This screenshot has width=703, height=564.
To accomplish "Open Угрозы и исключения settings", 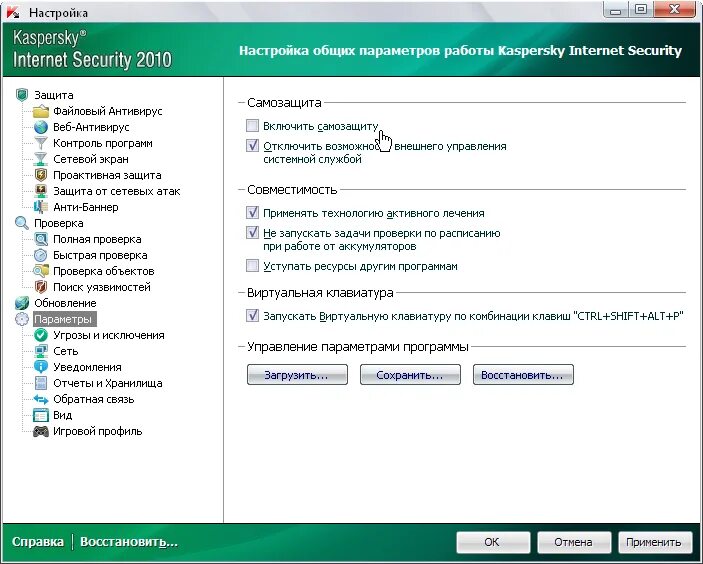I will [108, 335].
